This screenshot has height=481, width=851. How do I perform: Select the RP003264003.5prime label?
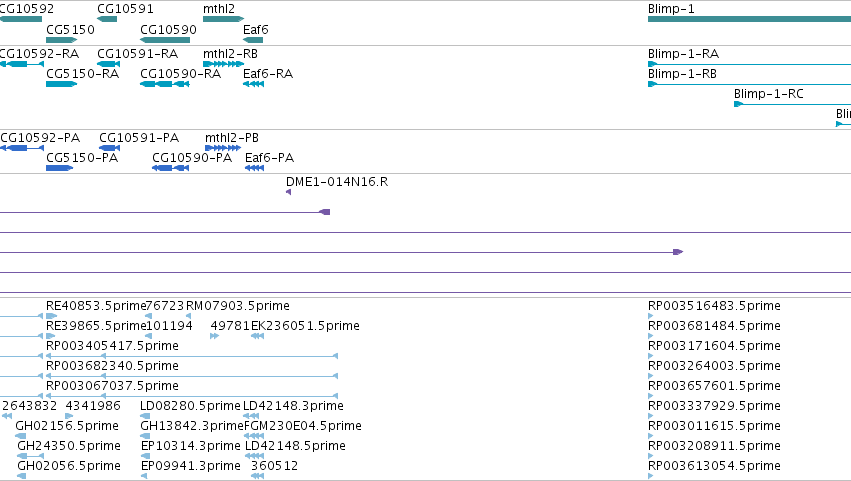click(714, 366)
